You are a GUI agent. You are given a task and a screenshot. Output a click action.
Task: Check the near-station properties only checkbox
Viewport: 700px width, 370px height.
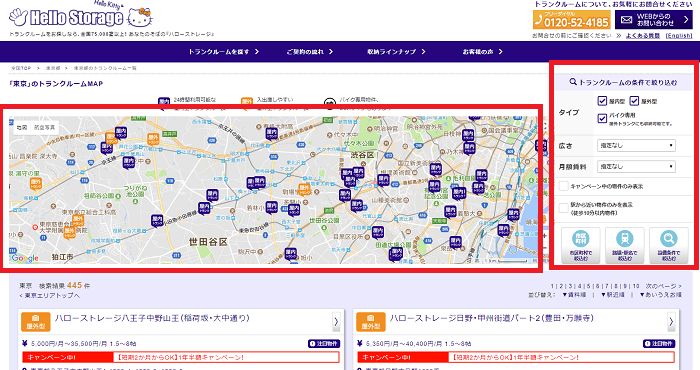point(564,208)
